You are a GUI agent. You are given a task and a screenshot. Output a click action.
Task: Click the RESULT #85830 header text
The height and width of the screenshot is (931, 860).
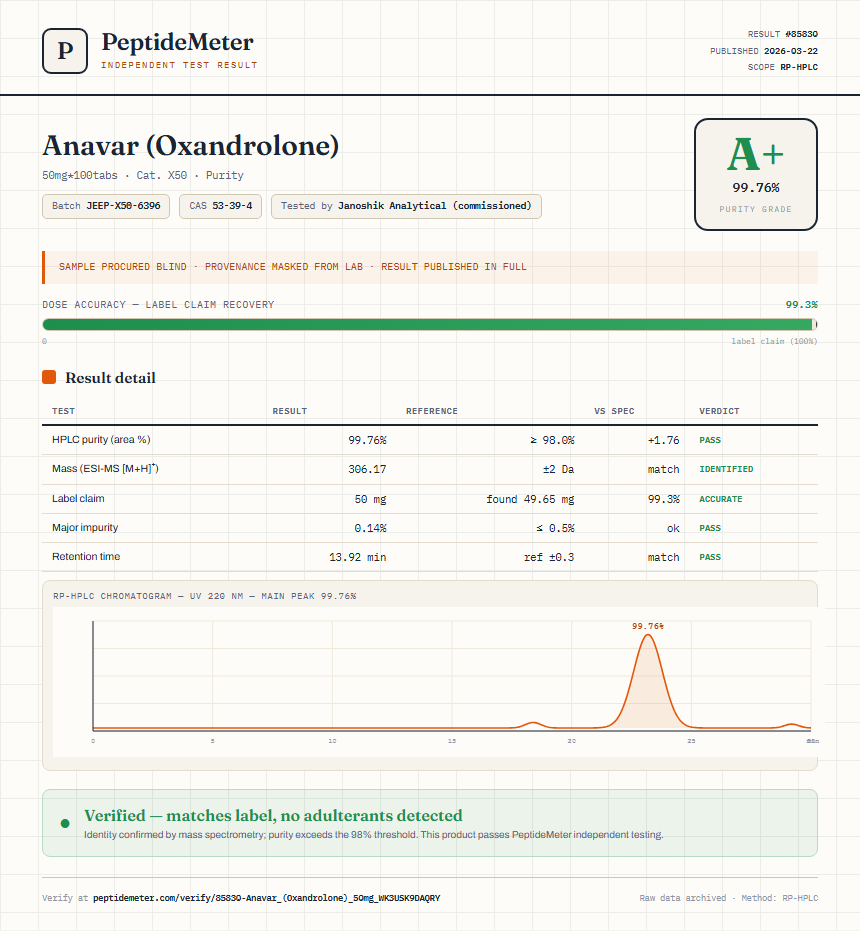coord(782,34)
